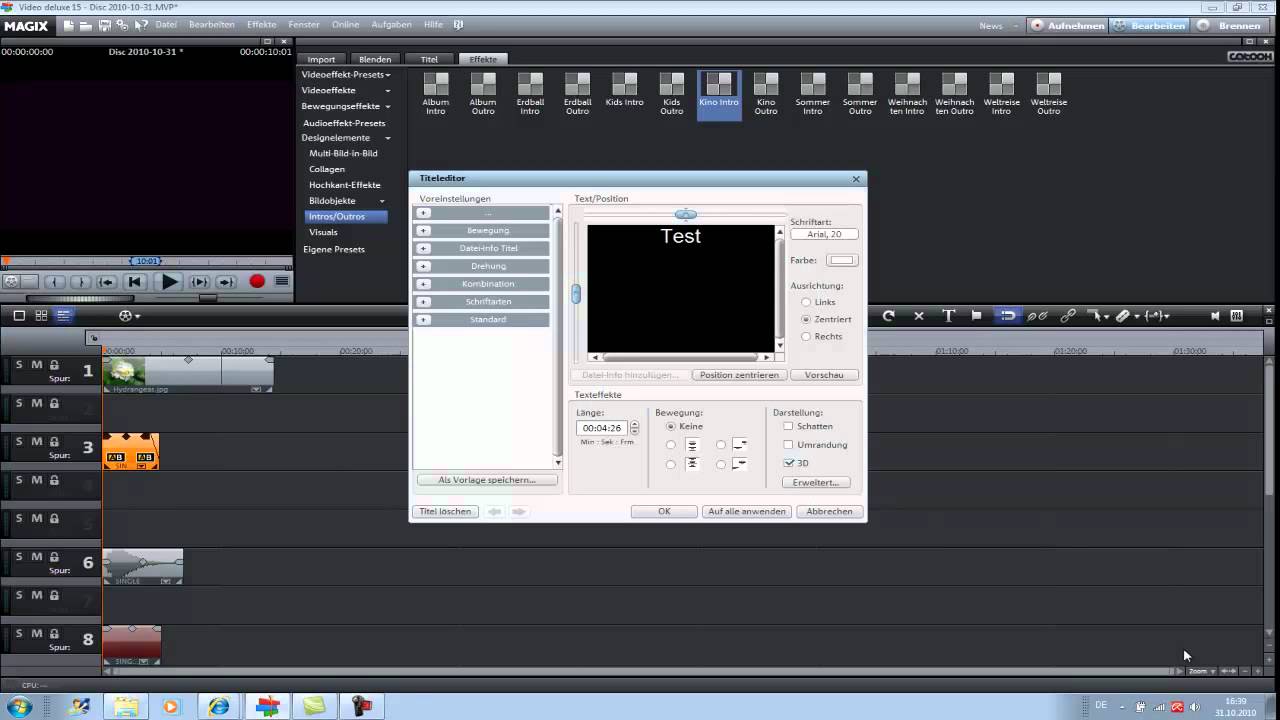Solo track 3 with the S button
Image resolution: width=1280 pixels, height=720 pixels.
pyautogui.click(x=19, y=441)
